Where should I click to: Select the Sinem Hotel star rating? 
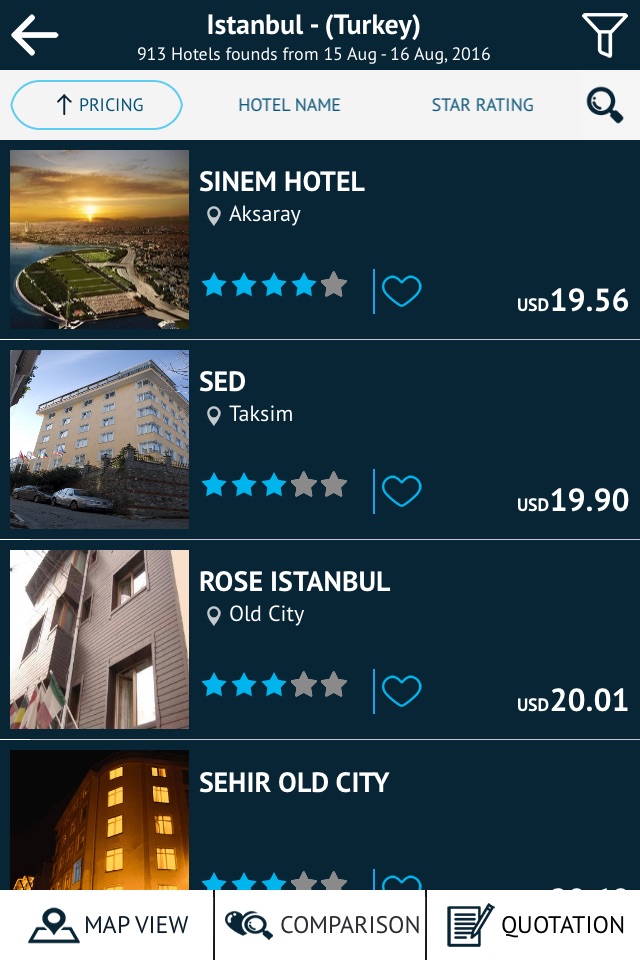274,287
